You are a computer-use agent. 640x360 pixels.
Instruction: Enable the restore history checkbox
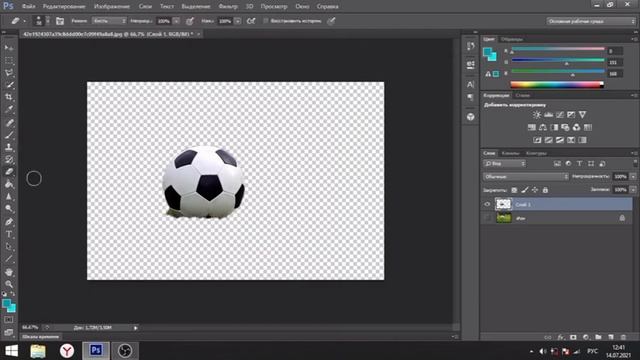pos(266,21)
